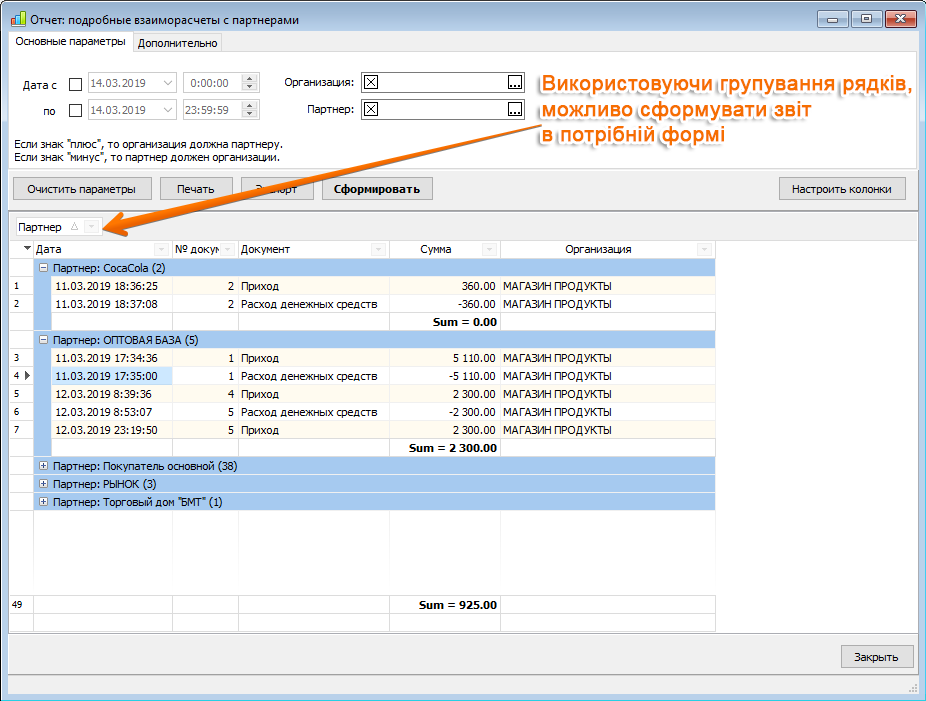Select row dated 12.03.2019 8:53:07
This screenshot has height=701, width=926.
383,412
